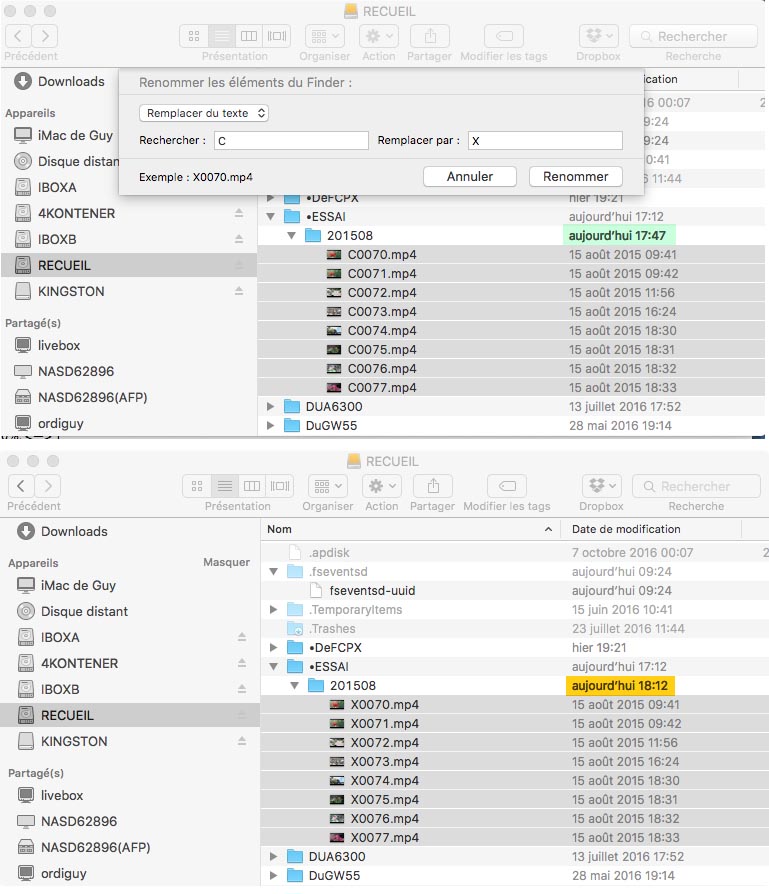Switch bottom window to Cover Flow view
This screenshot has height=894, width=769.
click(x=279, y=486)
